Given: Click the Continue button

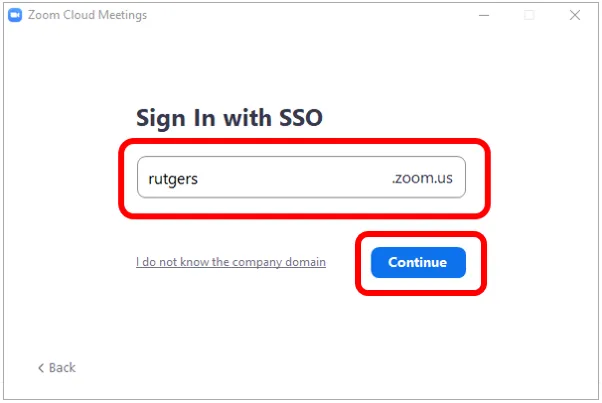Looking at the screenshot, I should point(418,263).
